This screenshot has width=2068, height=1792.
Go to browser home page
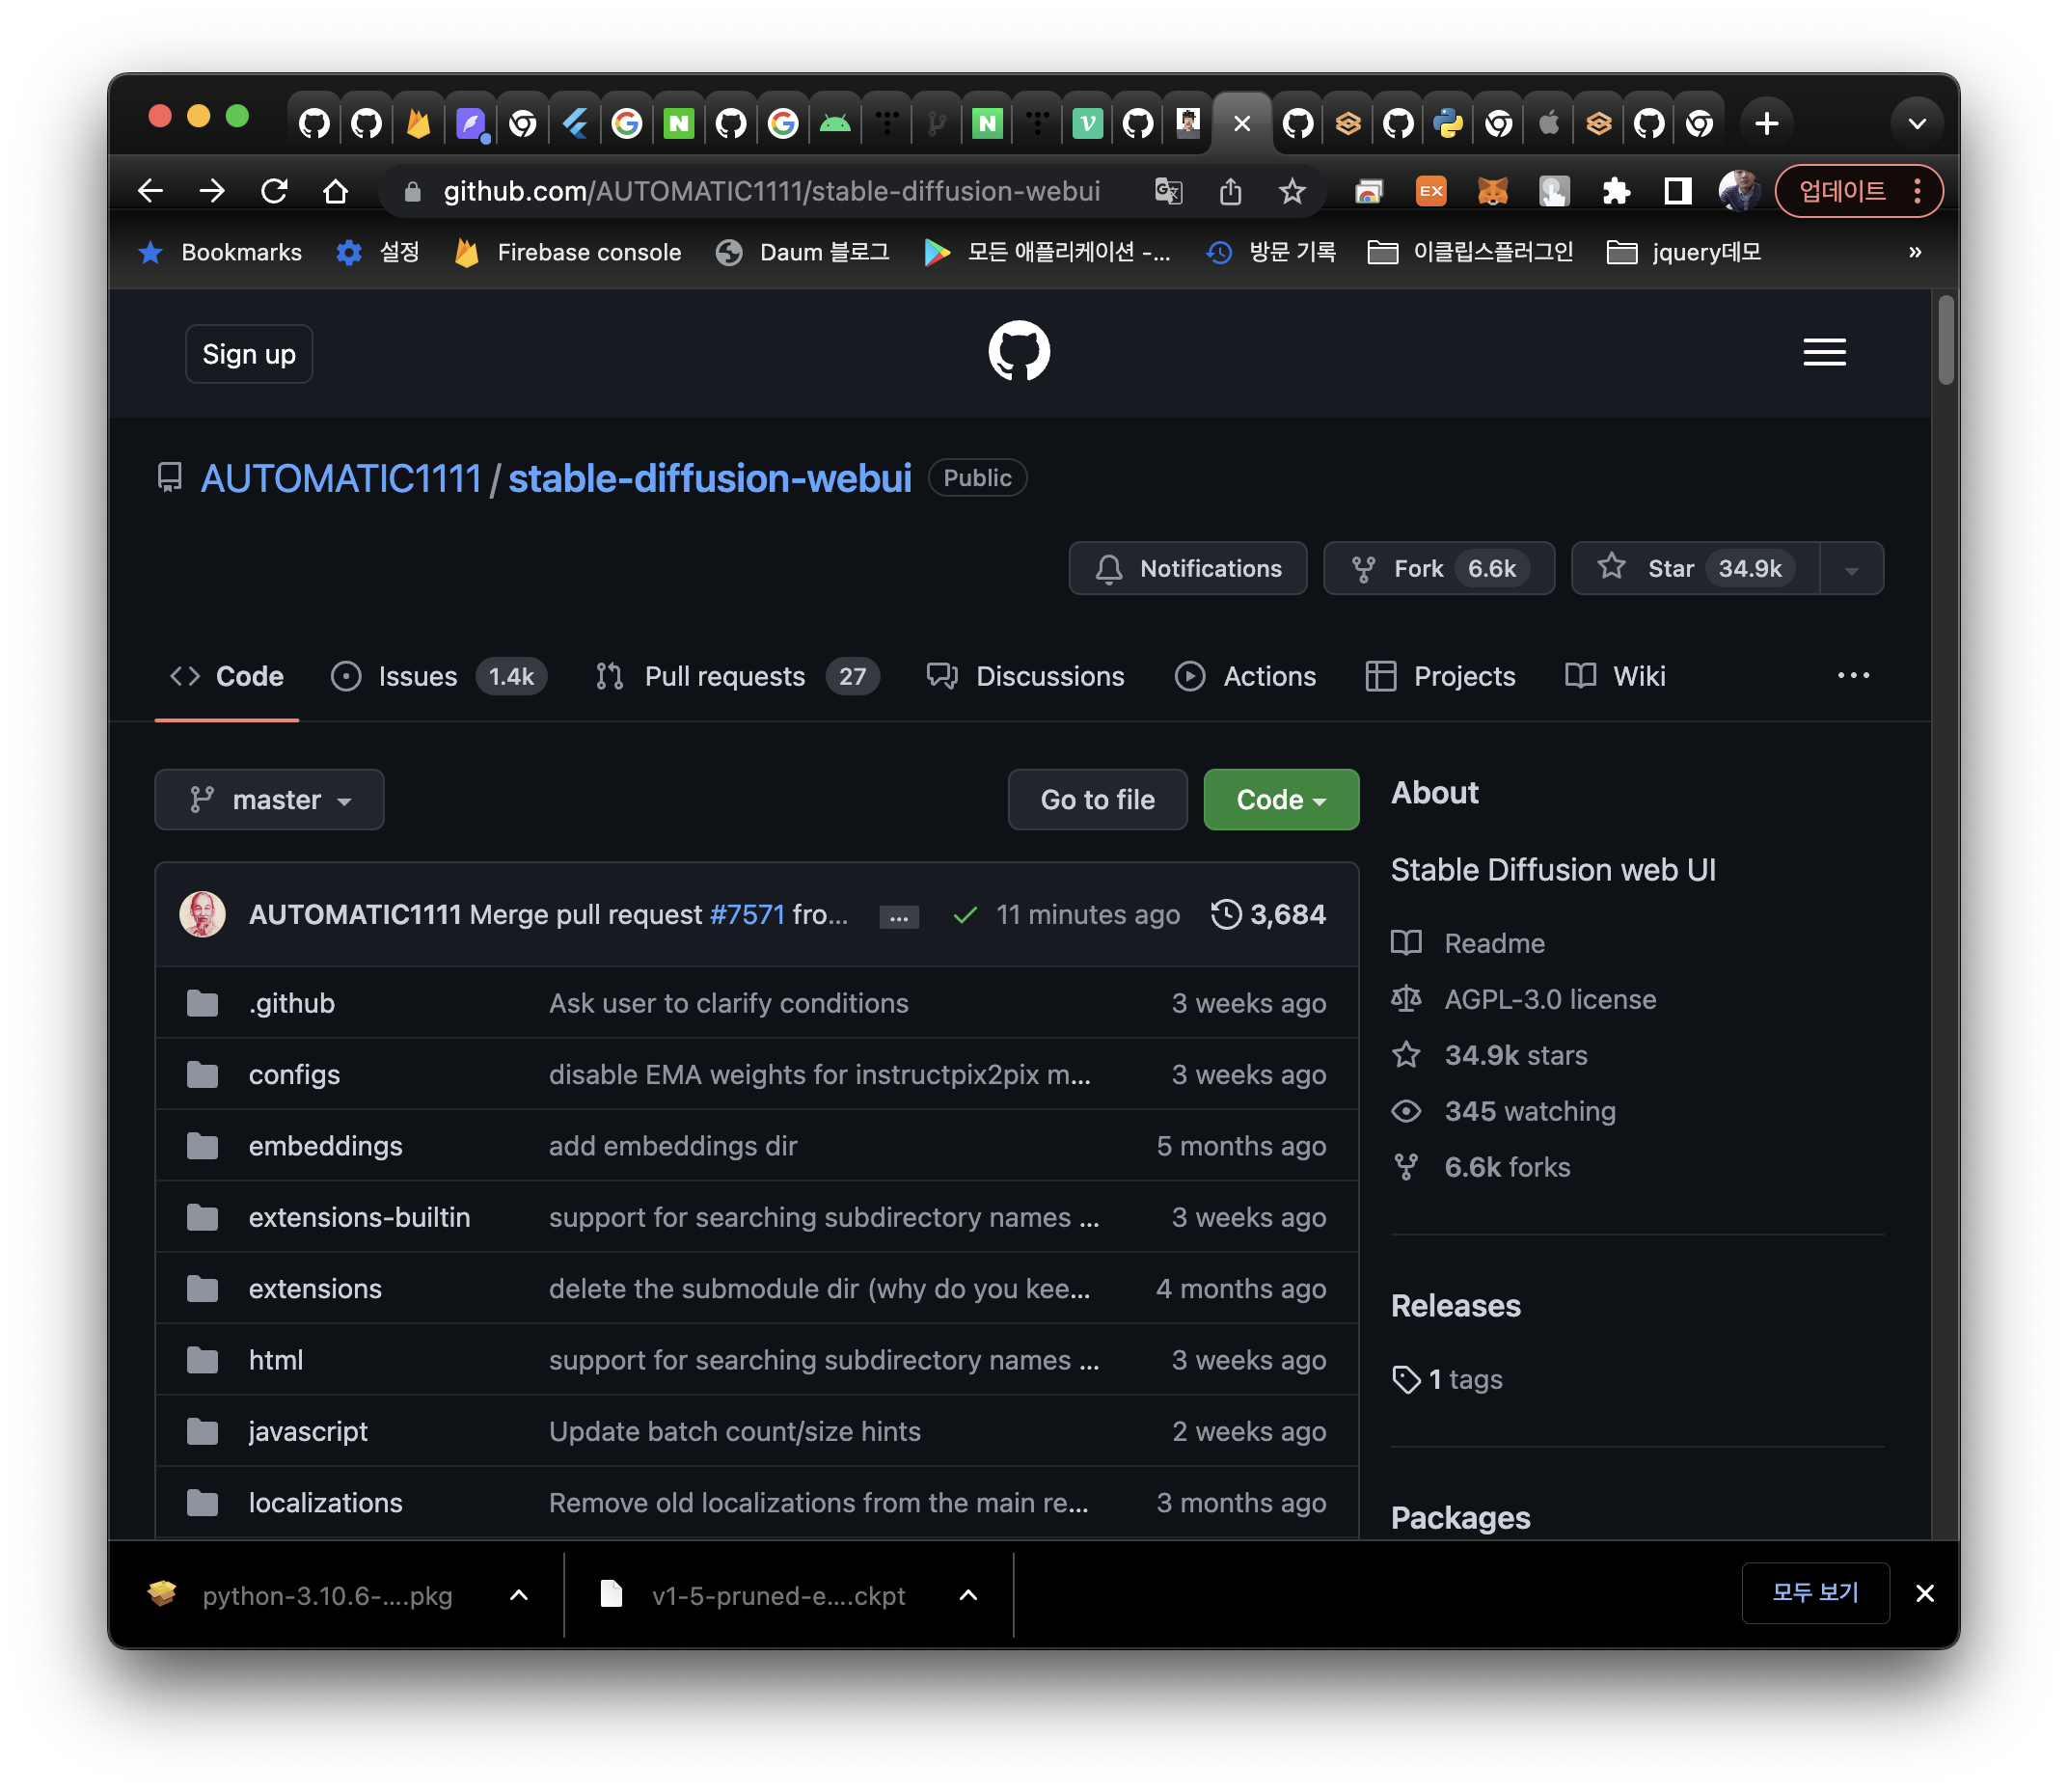pyautogui.click(x=336, y=191)
